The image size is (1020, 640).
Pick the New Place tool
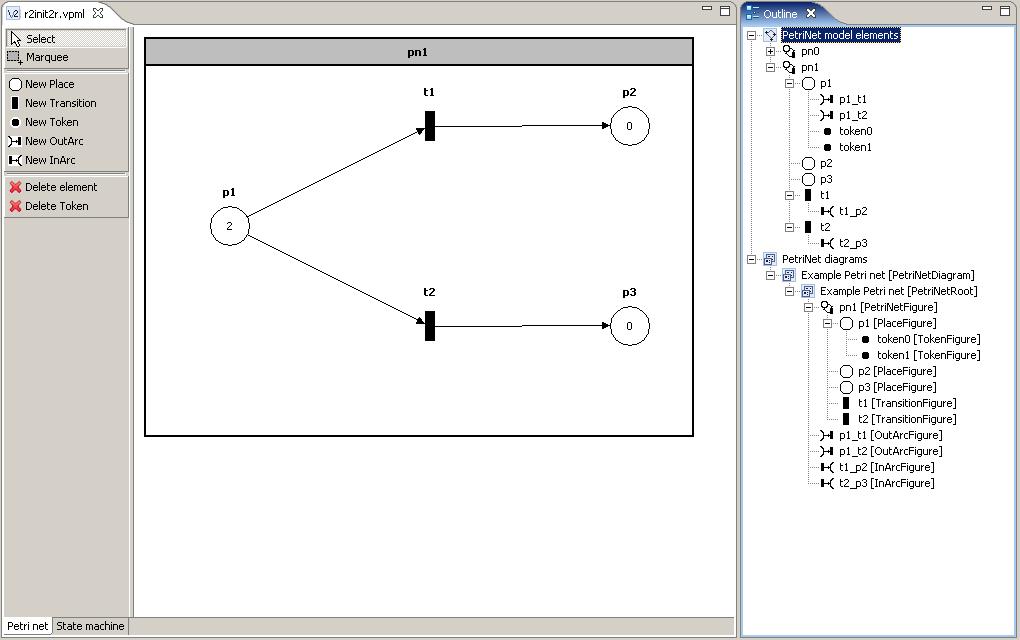tap(66, 84)
